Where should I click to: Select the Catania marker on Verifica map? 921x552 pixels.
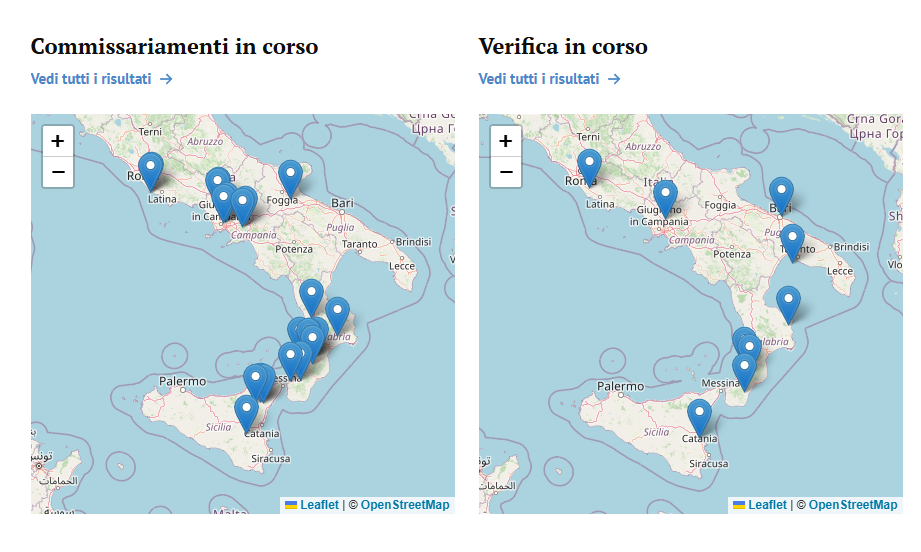(699, 418)
